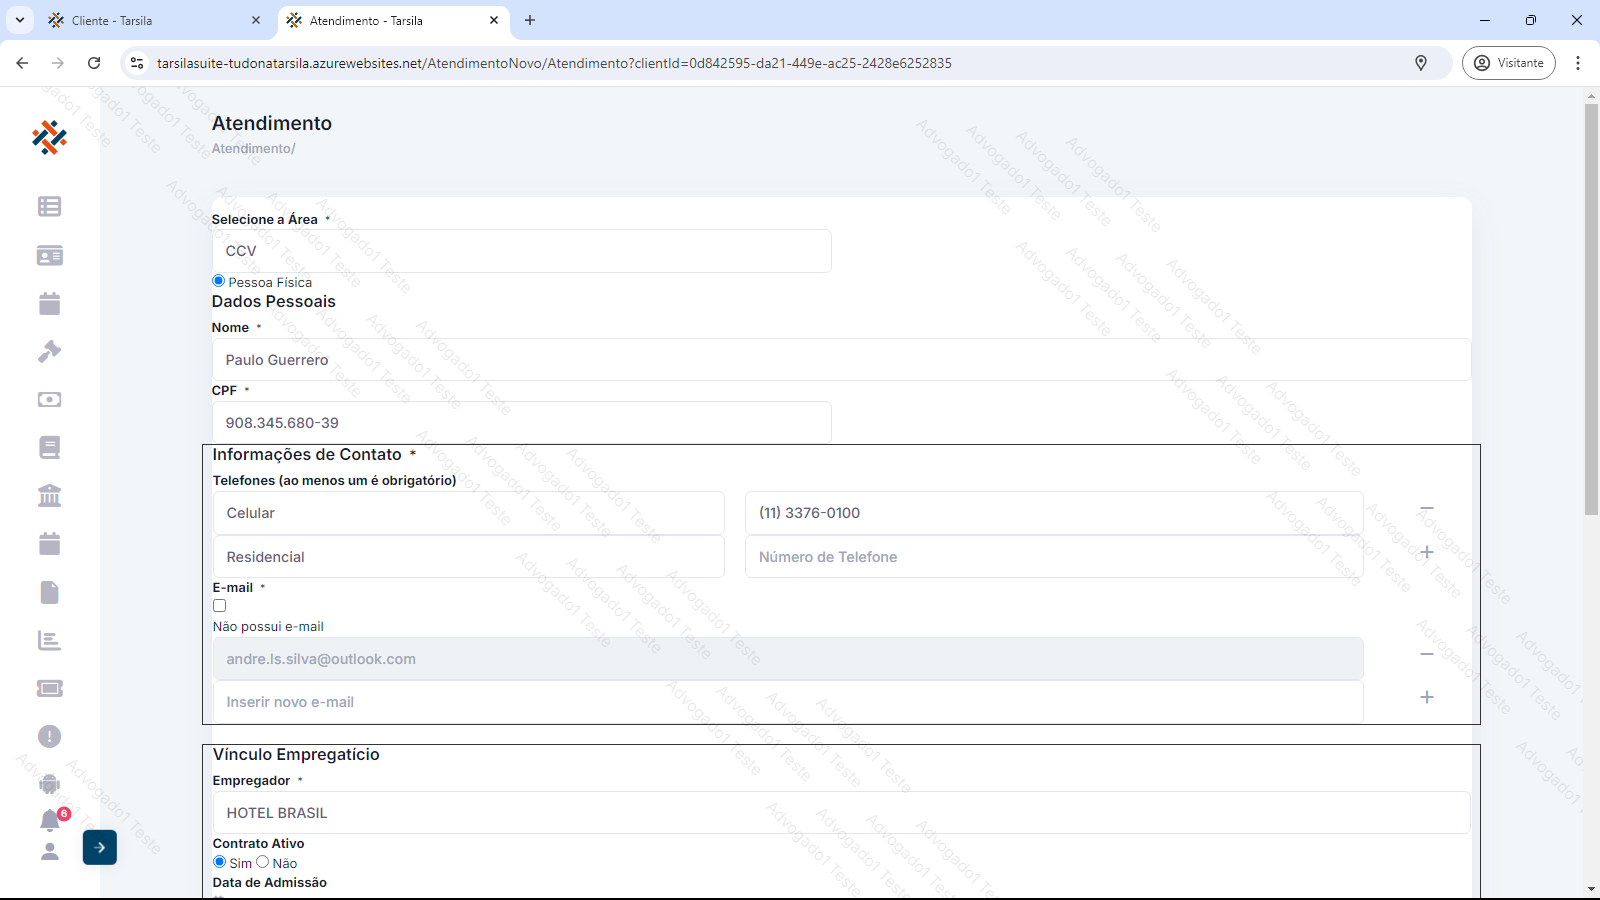Expand sidebar with the arrow button
Viewport: 1600px width, 900px height.
tap(100, 847)
